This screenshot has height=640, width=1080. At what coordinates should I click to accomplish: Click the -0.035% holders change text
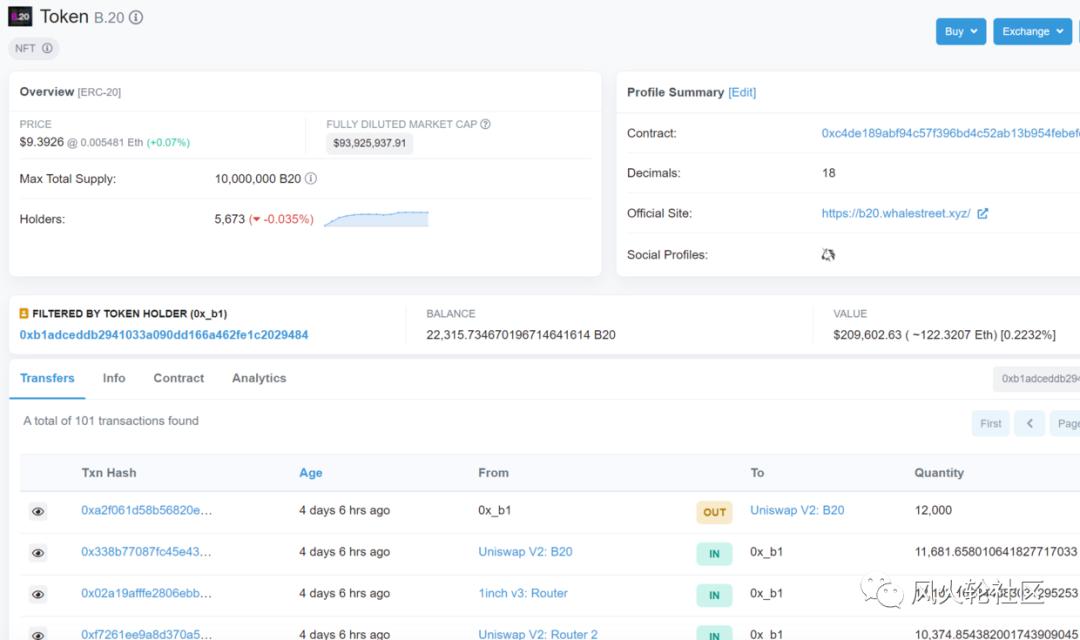(x=281, y=219)
